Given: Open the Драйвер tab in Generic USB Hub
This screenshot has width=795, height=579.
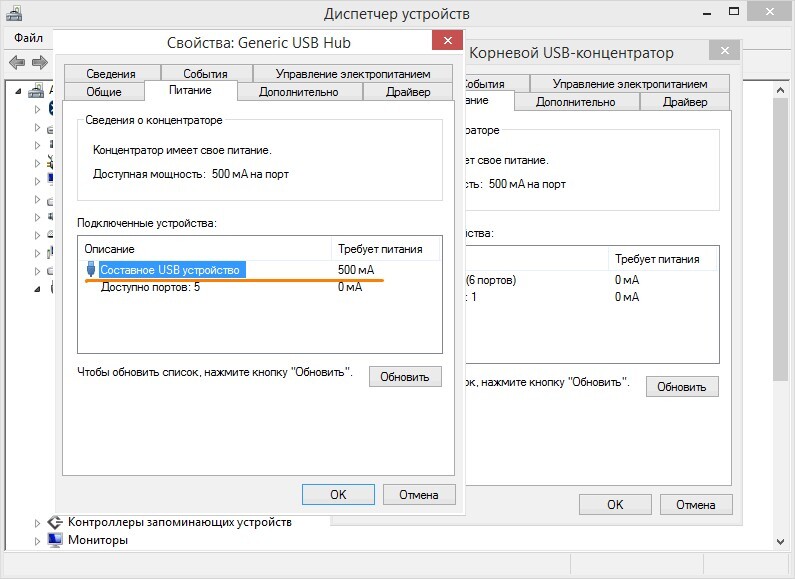Looking at the screenshot, I should coord(408,92).
